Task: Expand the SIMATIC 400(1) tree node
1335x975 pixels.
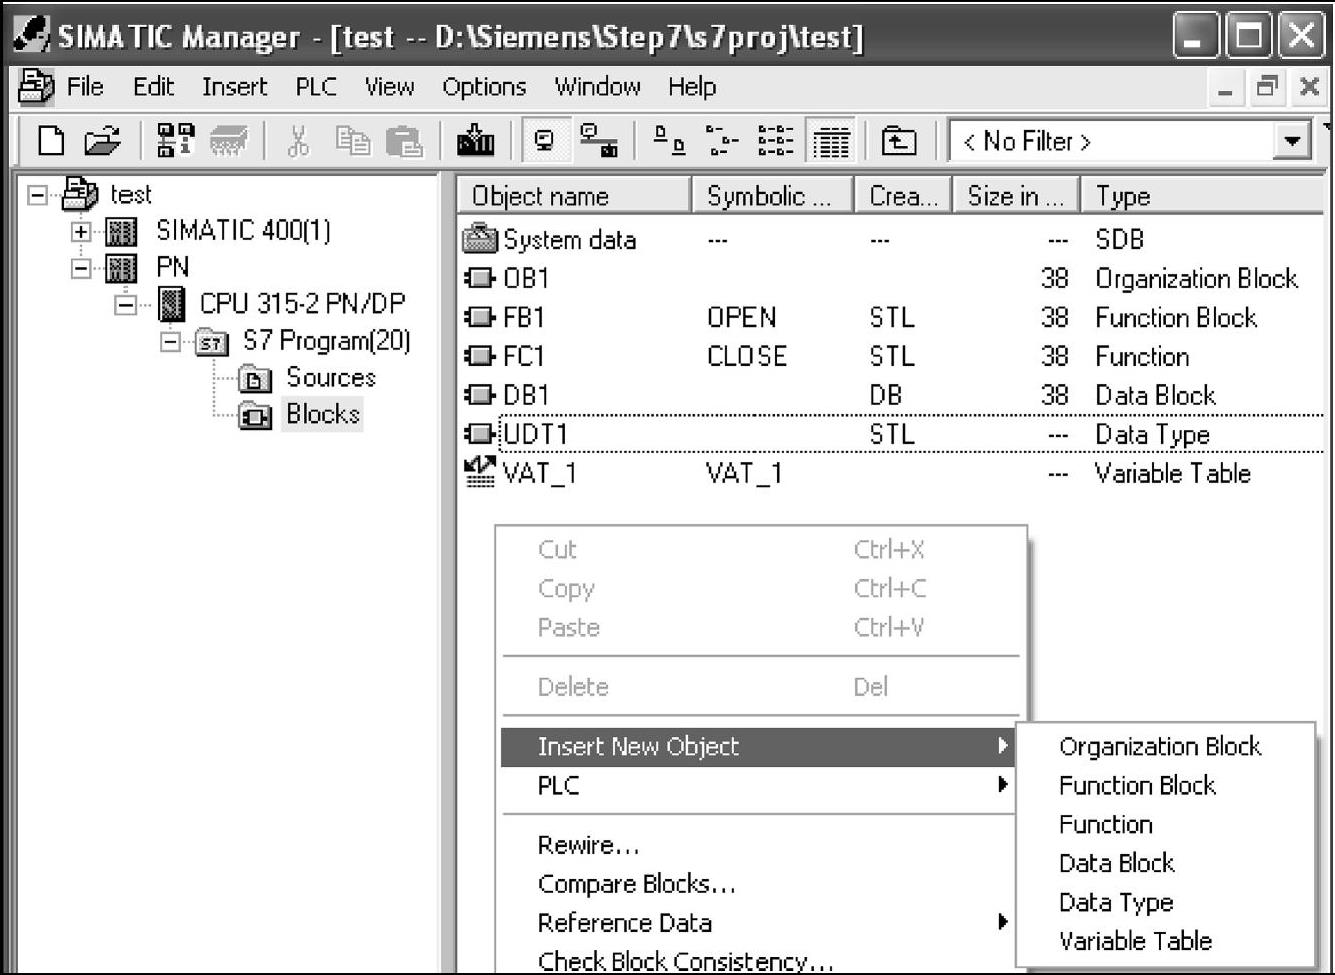Action: pyautogui.click(x=81, y=232)
